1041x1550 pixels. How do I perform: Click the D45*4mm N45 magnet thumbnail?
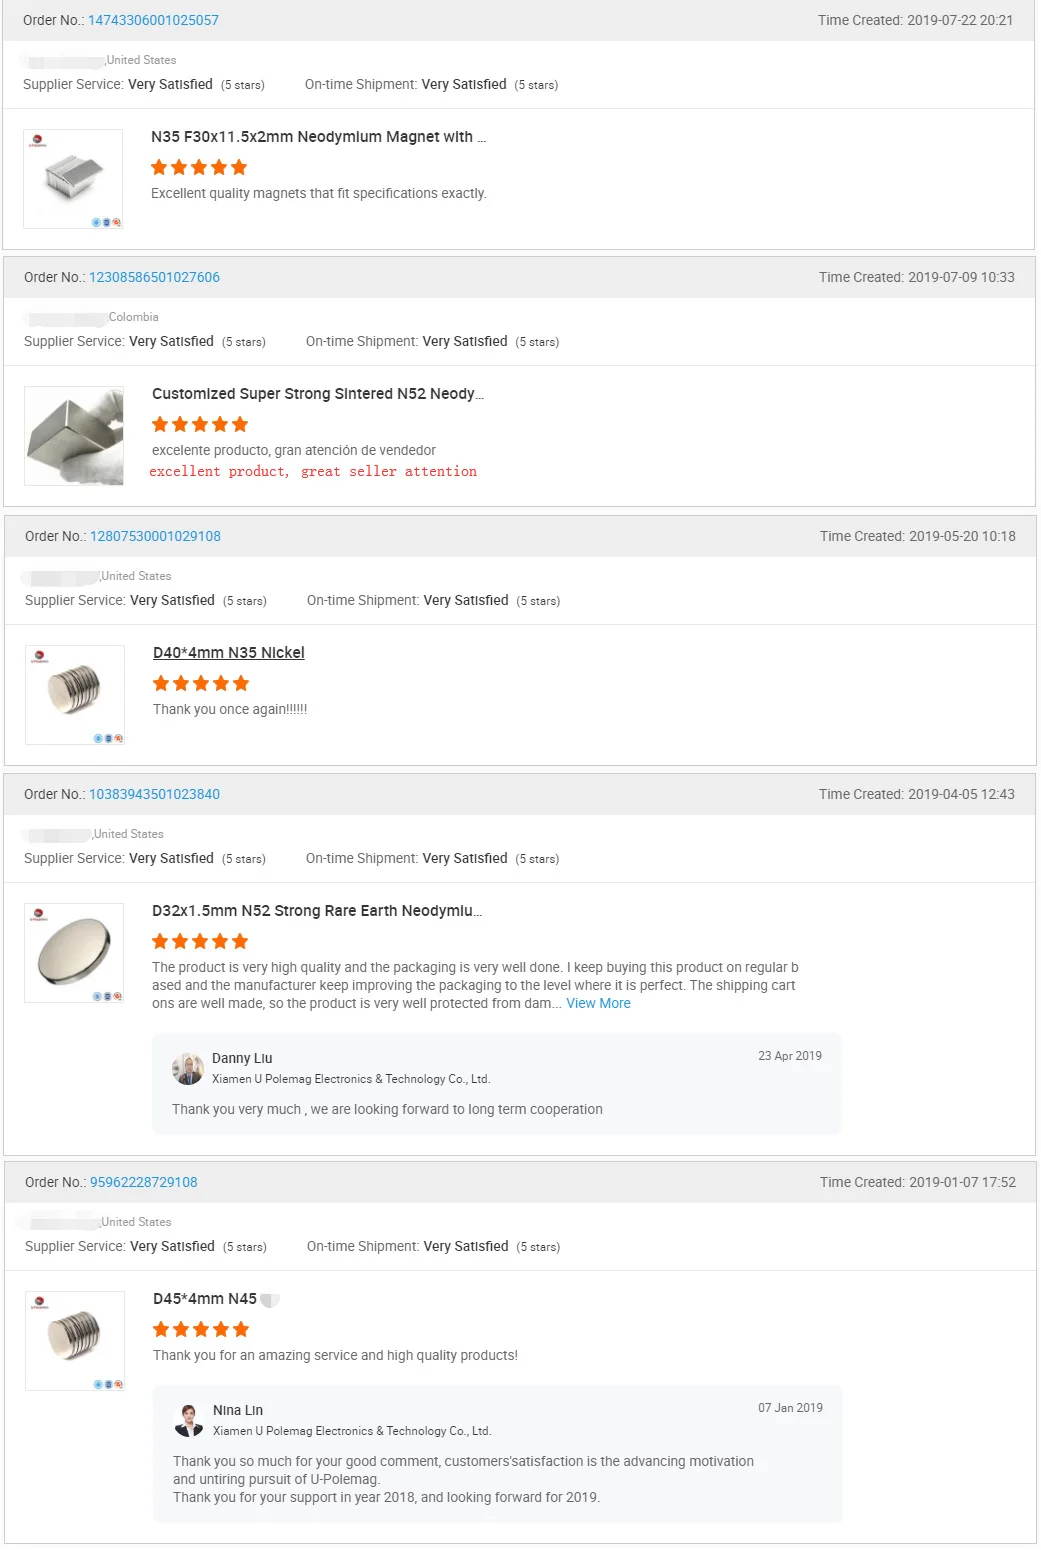pos(75,1341)
